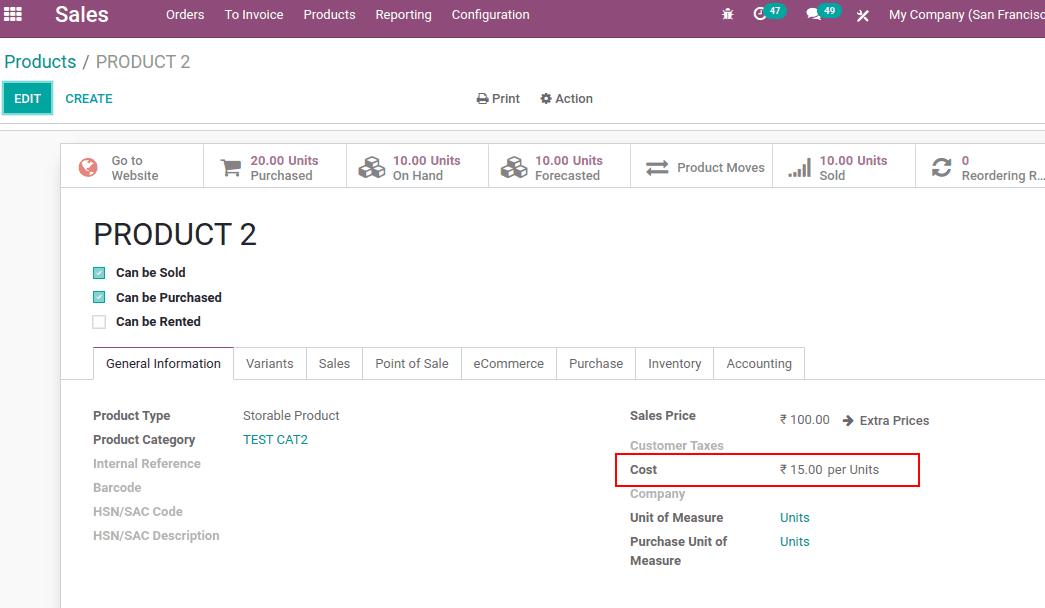This screenshot has width=1045, height=608.
Task: Open Units link for Unit of Measure
Action: coord(794,517)
